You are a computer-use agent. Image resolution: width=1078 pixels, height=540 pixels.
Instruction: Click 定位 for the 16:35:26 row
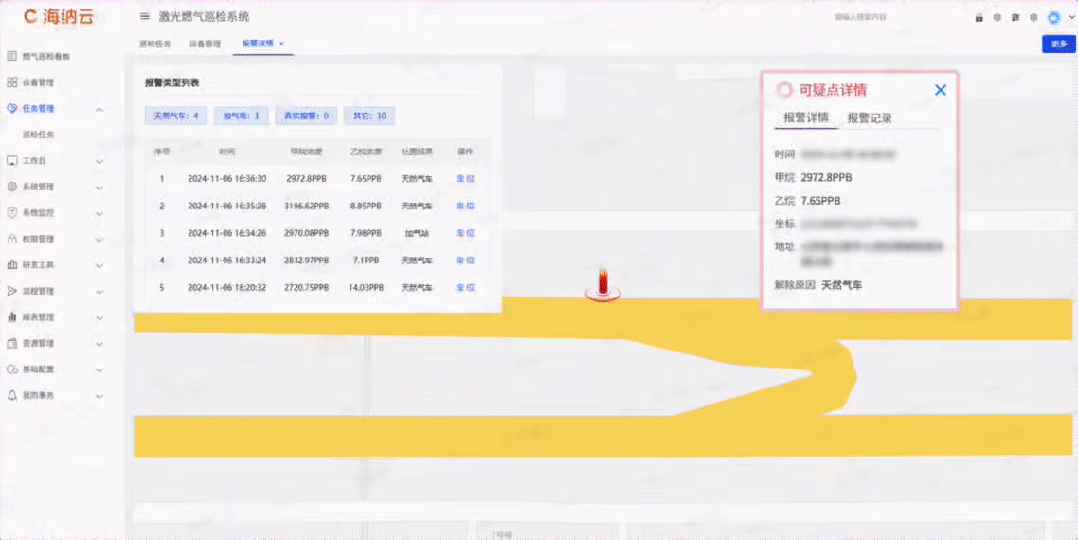pos(465,206)
